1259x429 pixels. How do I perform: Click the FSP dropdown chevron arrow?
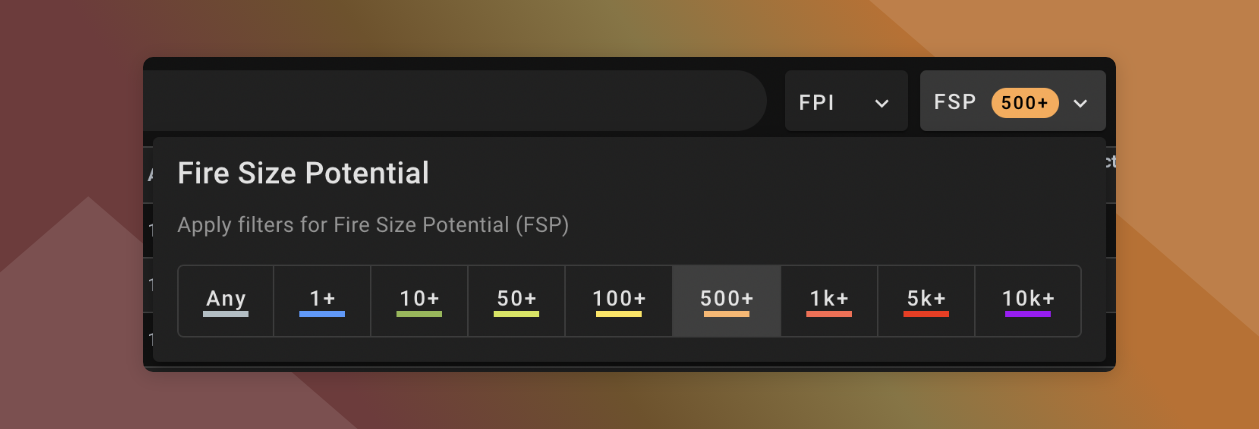(1080, 103)
